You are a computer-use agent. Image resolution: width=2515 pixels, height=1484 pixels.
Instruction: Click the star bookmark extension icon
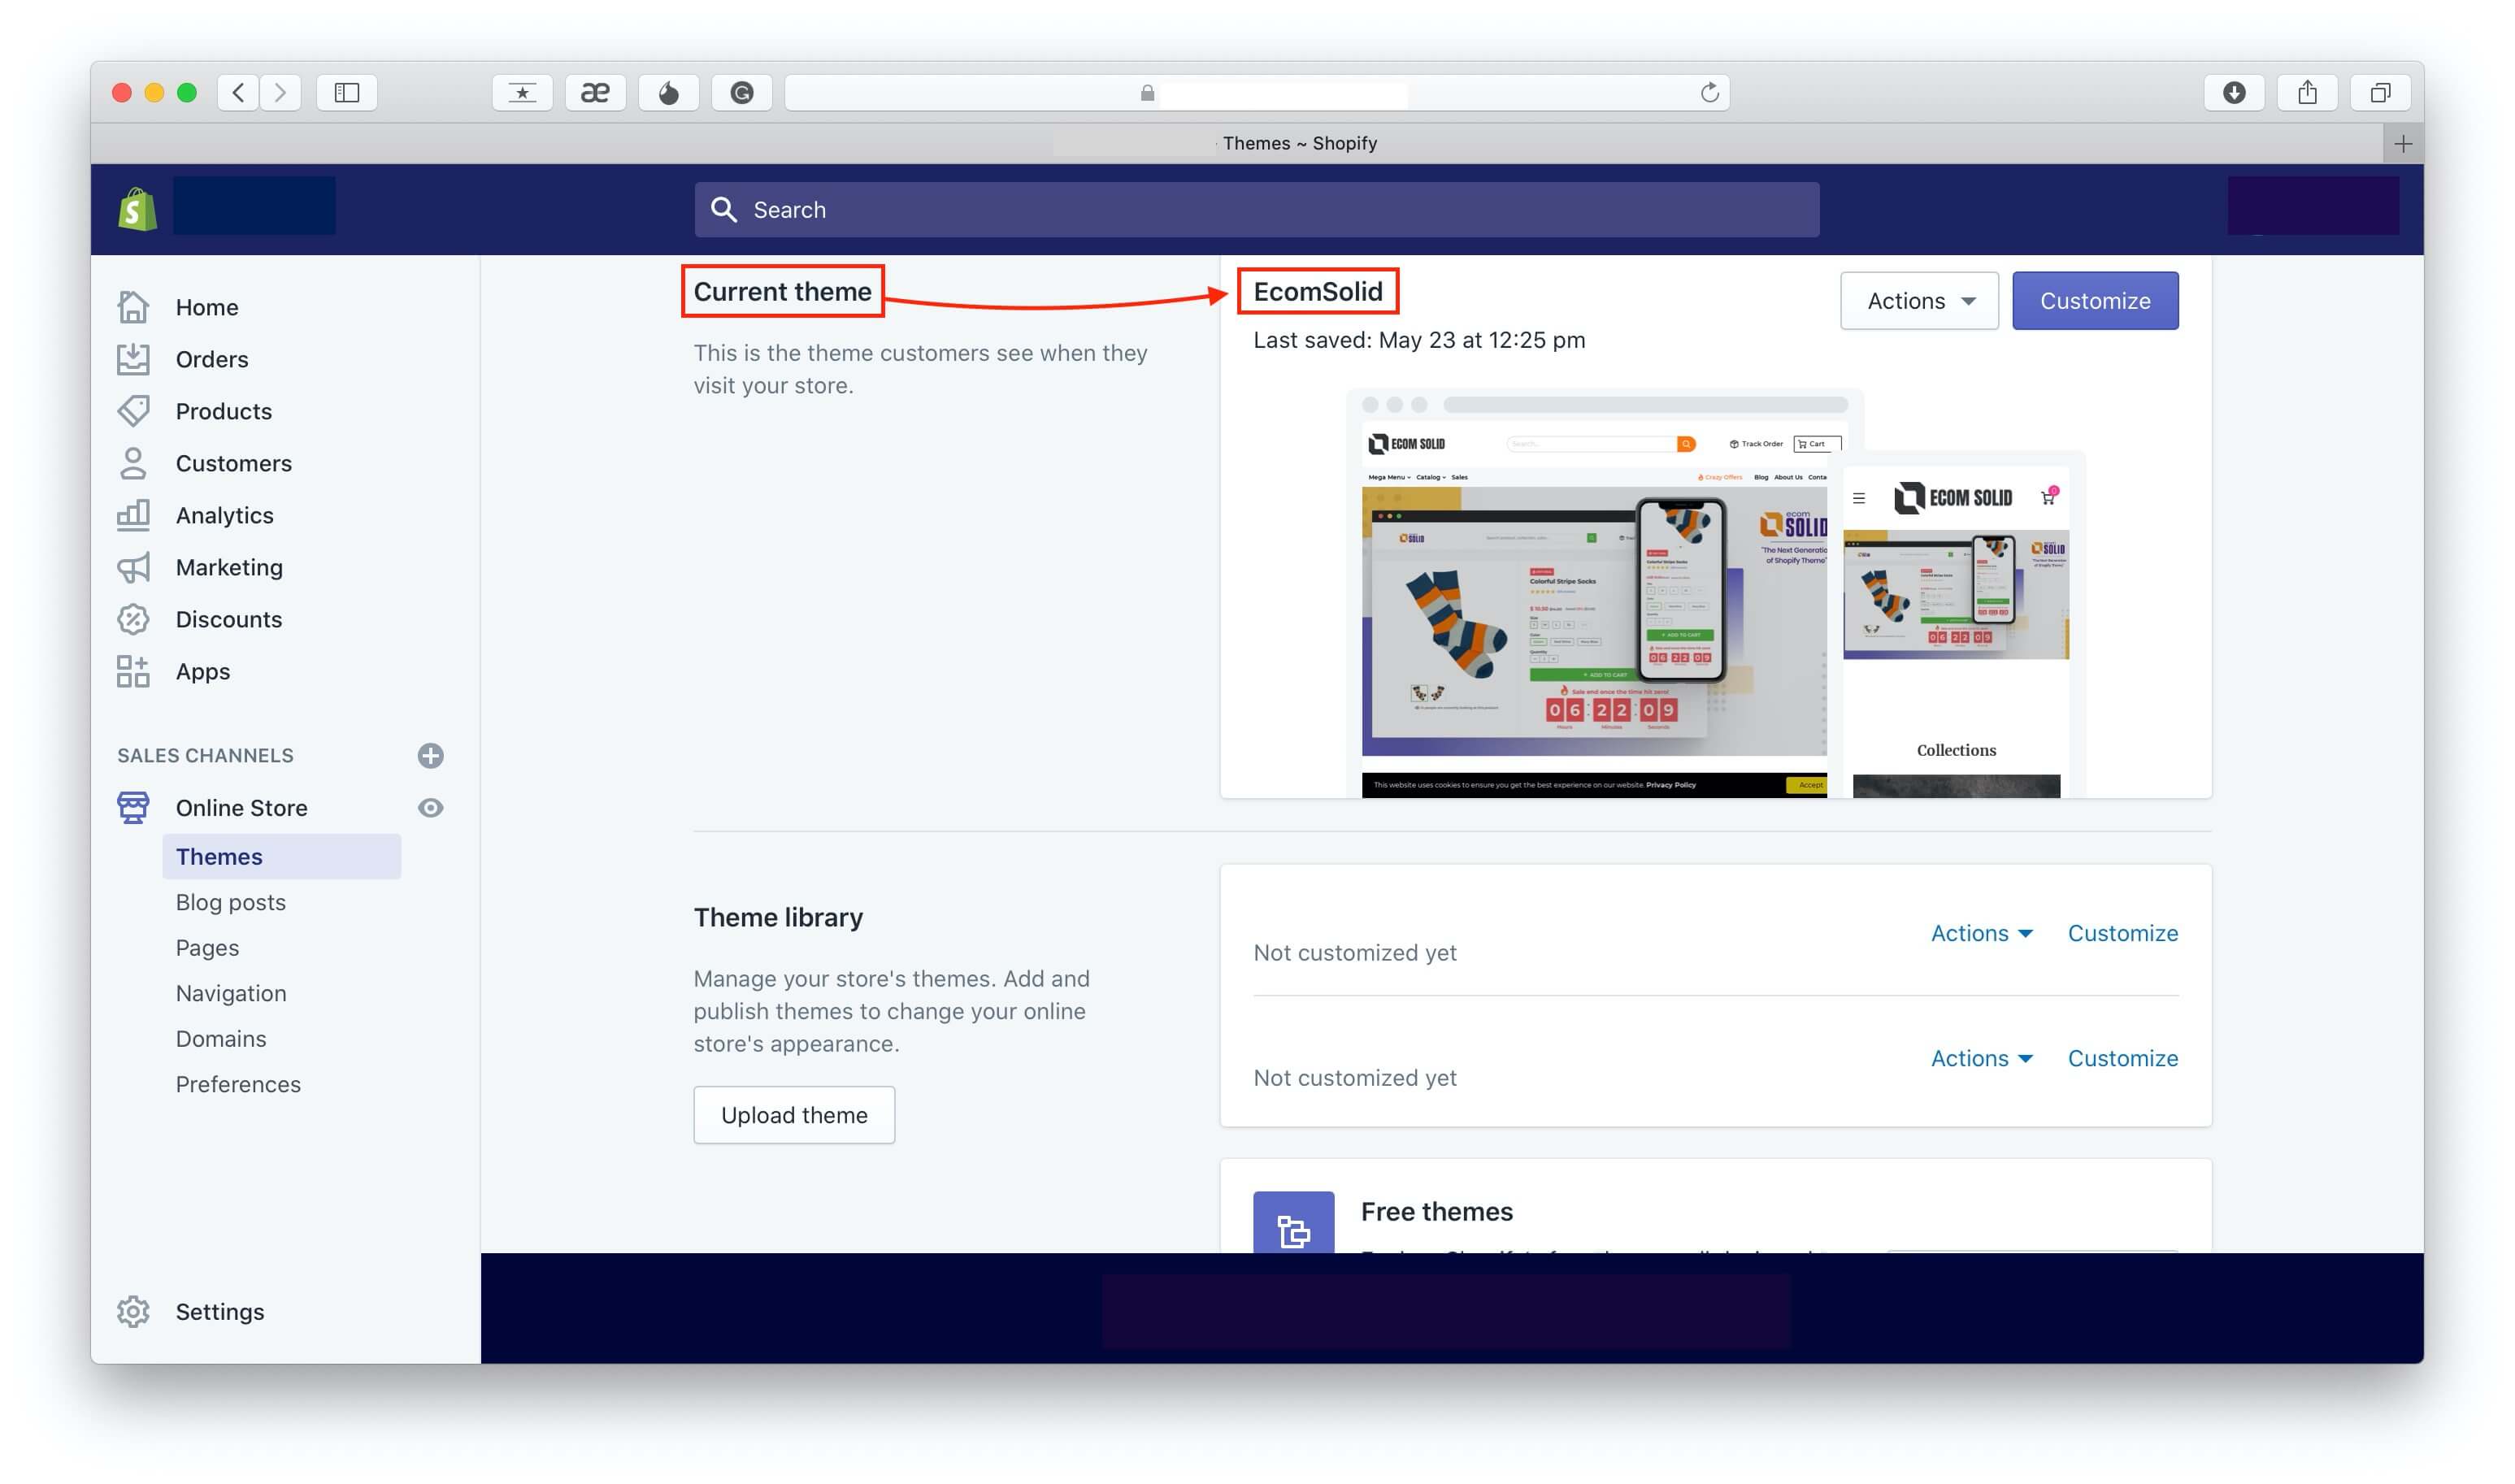coord(522,93)
